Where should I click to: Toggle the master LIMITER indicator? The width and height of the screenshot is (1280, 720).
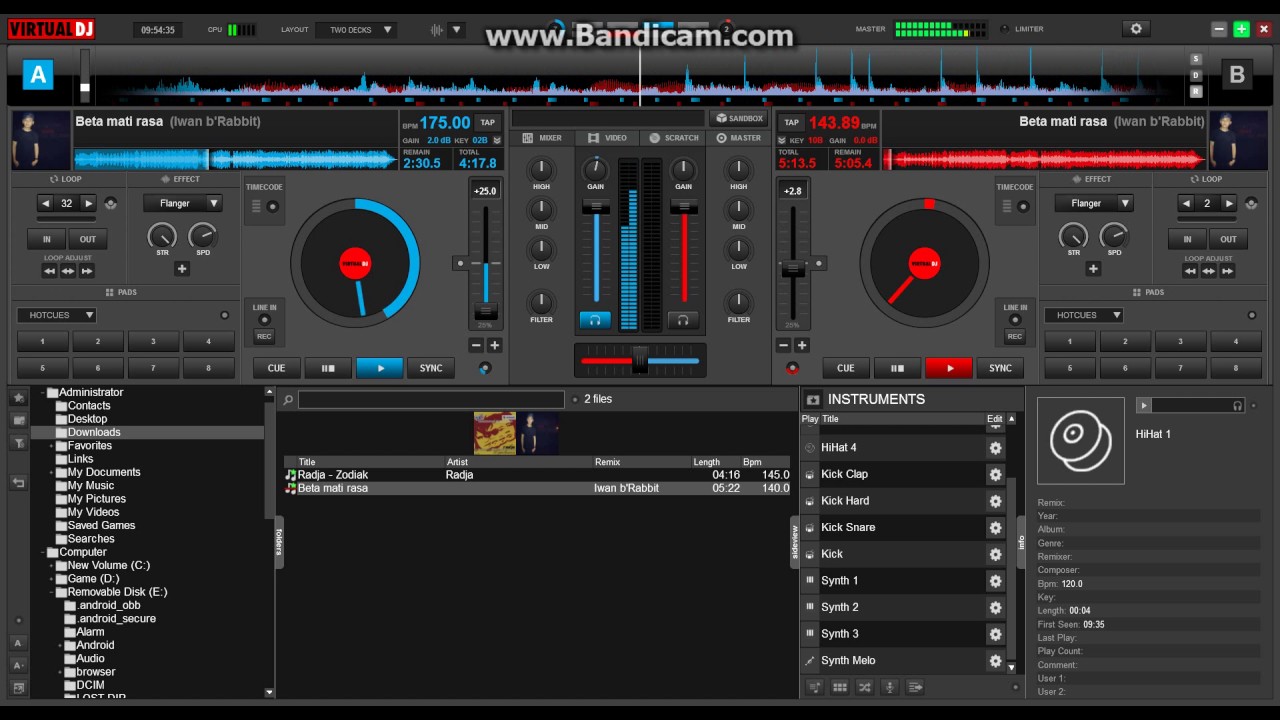click(1005, 29)
